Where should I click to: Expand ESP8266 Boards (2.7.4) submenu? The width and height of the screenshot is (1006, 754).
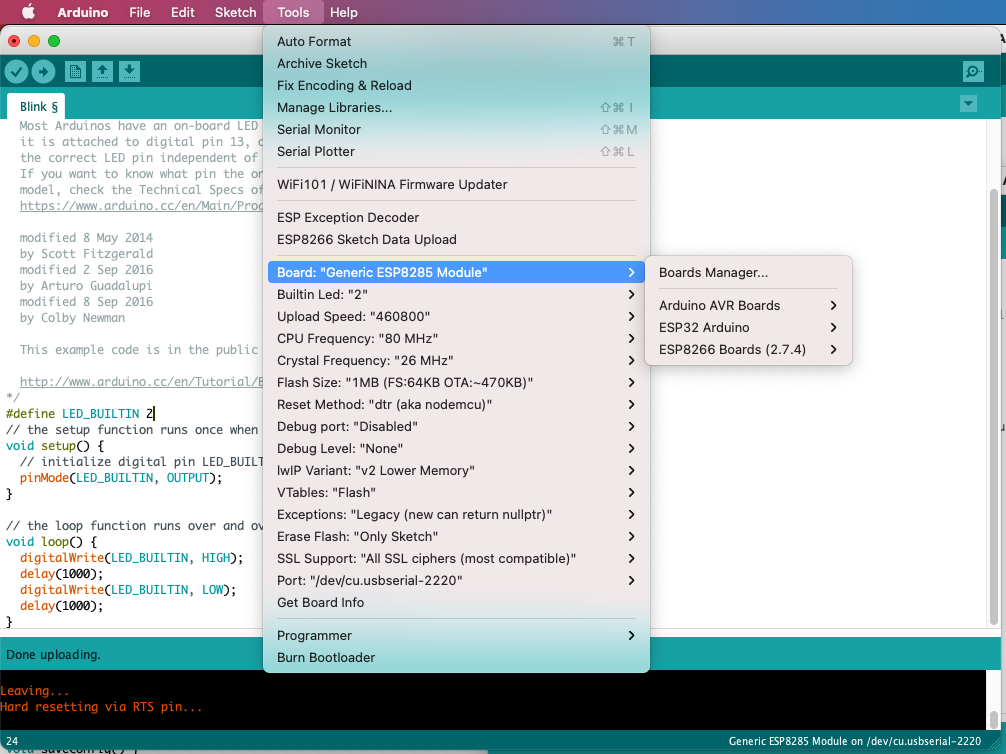click(748, 350)
